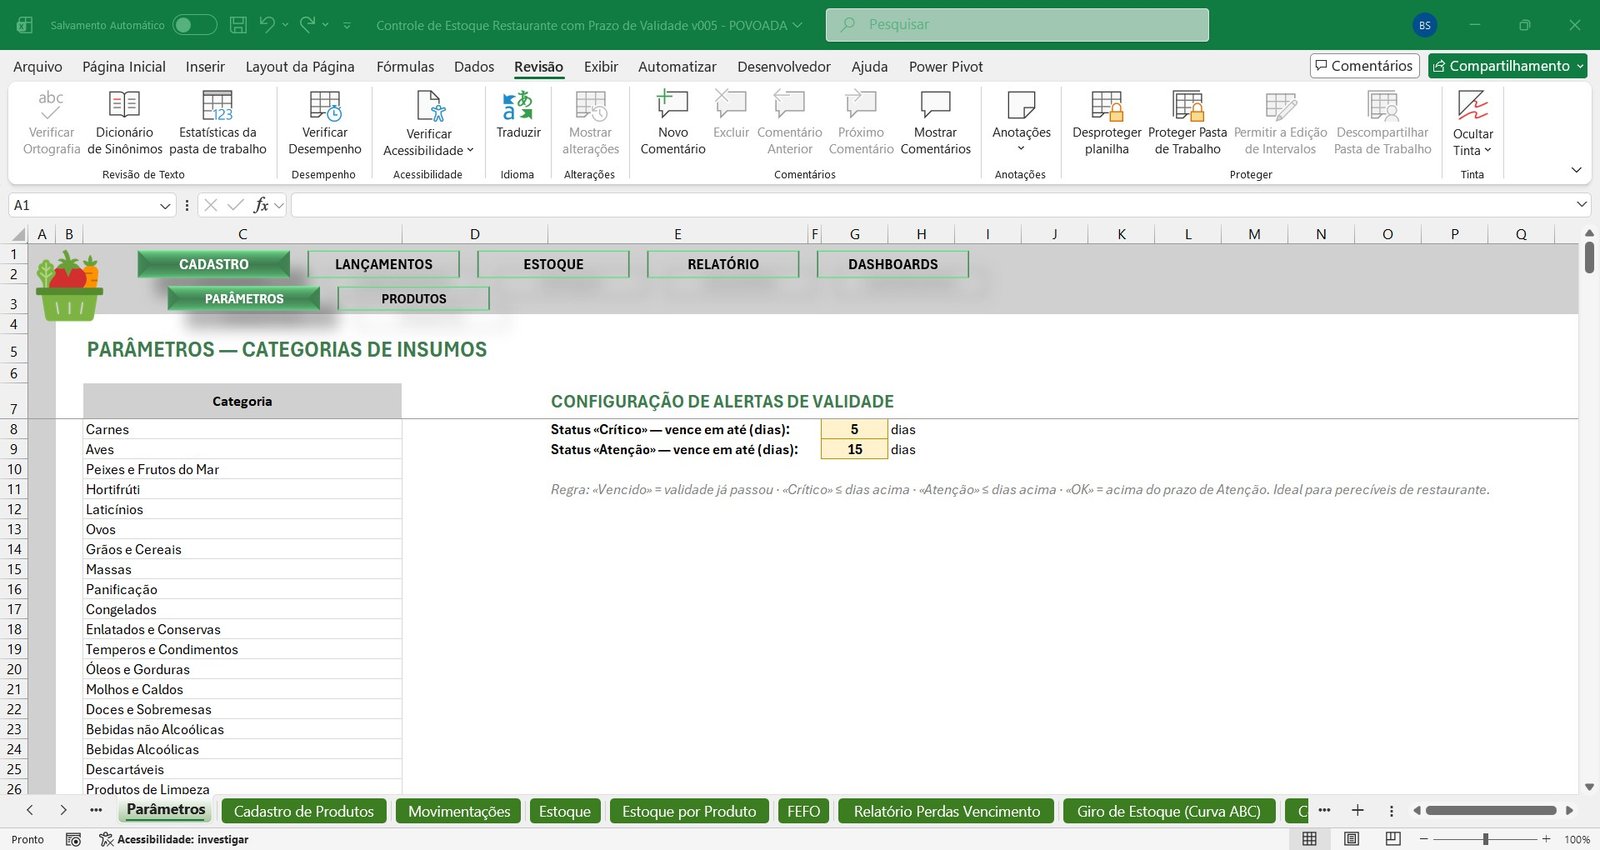Open Dicionário de Sinônimos thesaurus
The image size is (1600, 850).
click(124, 123)
